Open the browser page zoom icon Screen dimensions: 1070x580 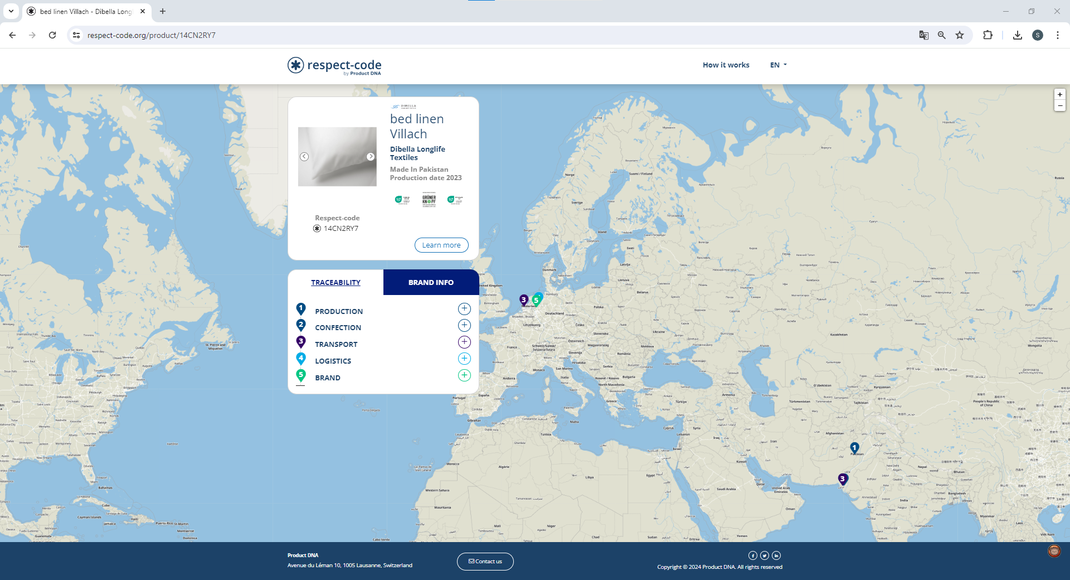pos(942,35)
